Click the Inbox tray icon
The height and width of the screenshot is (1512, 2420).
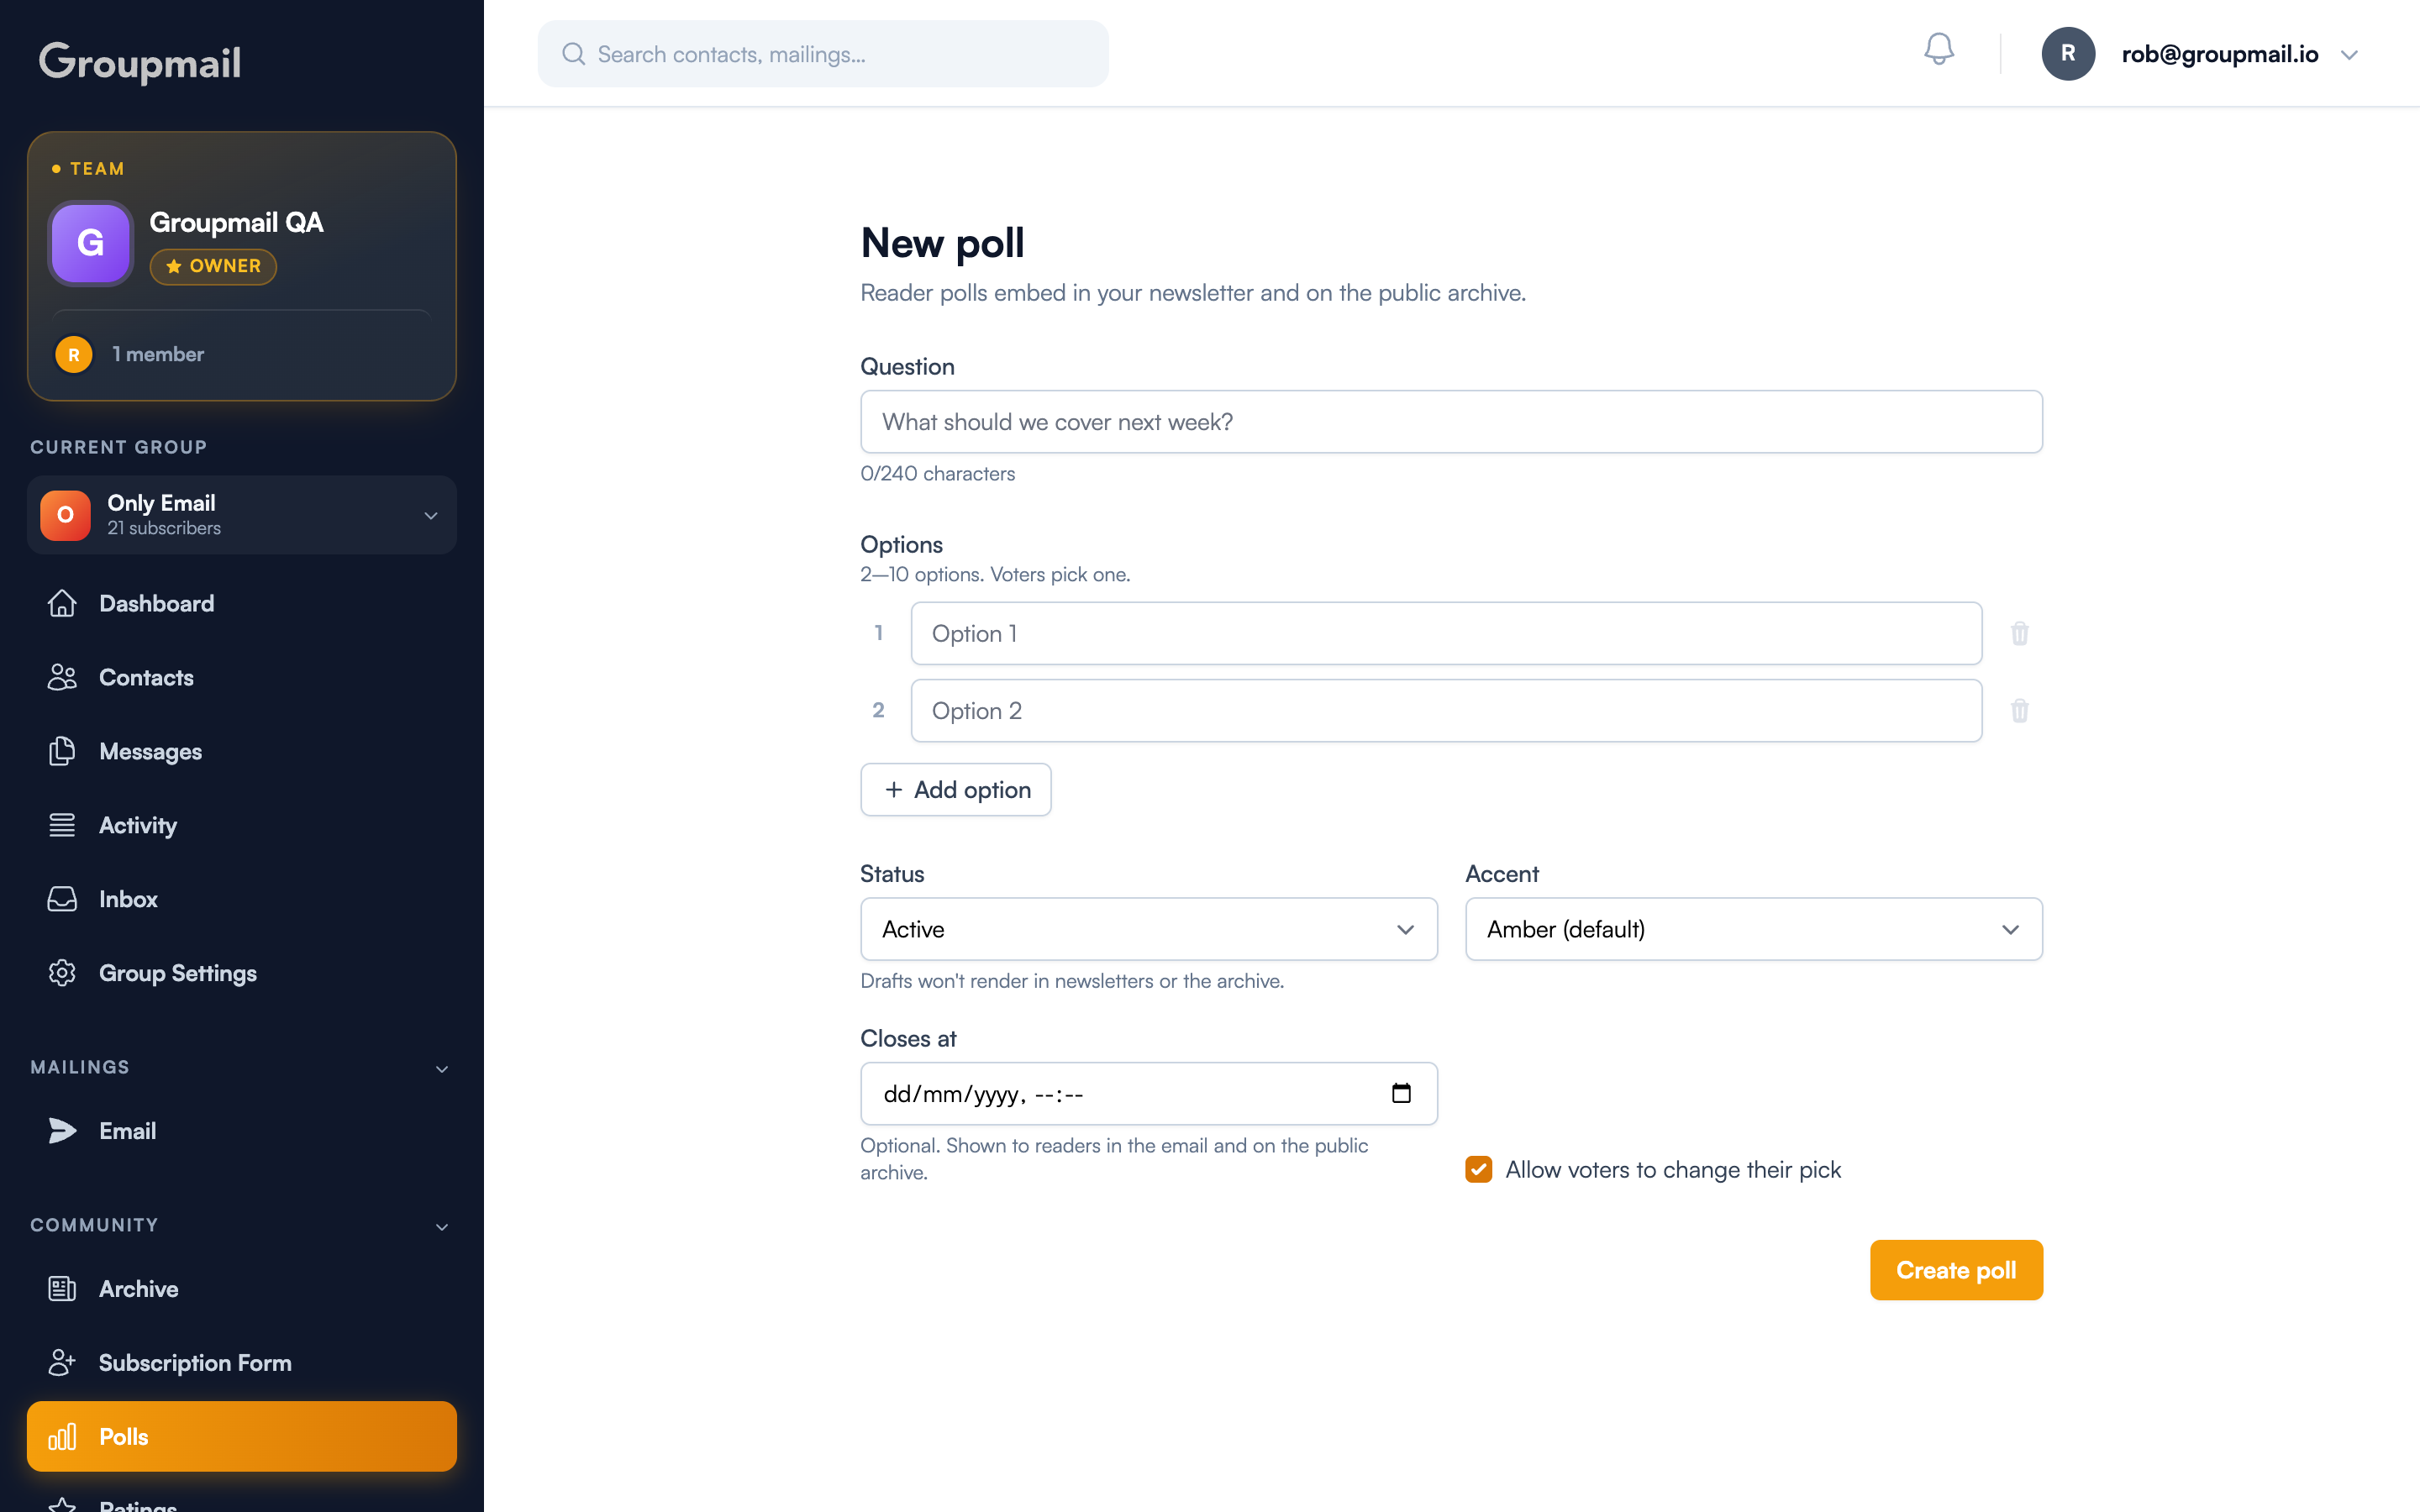tap(62, 899)
